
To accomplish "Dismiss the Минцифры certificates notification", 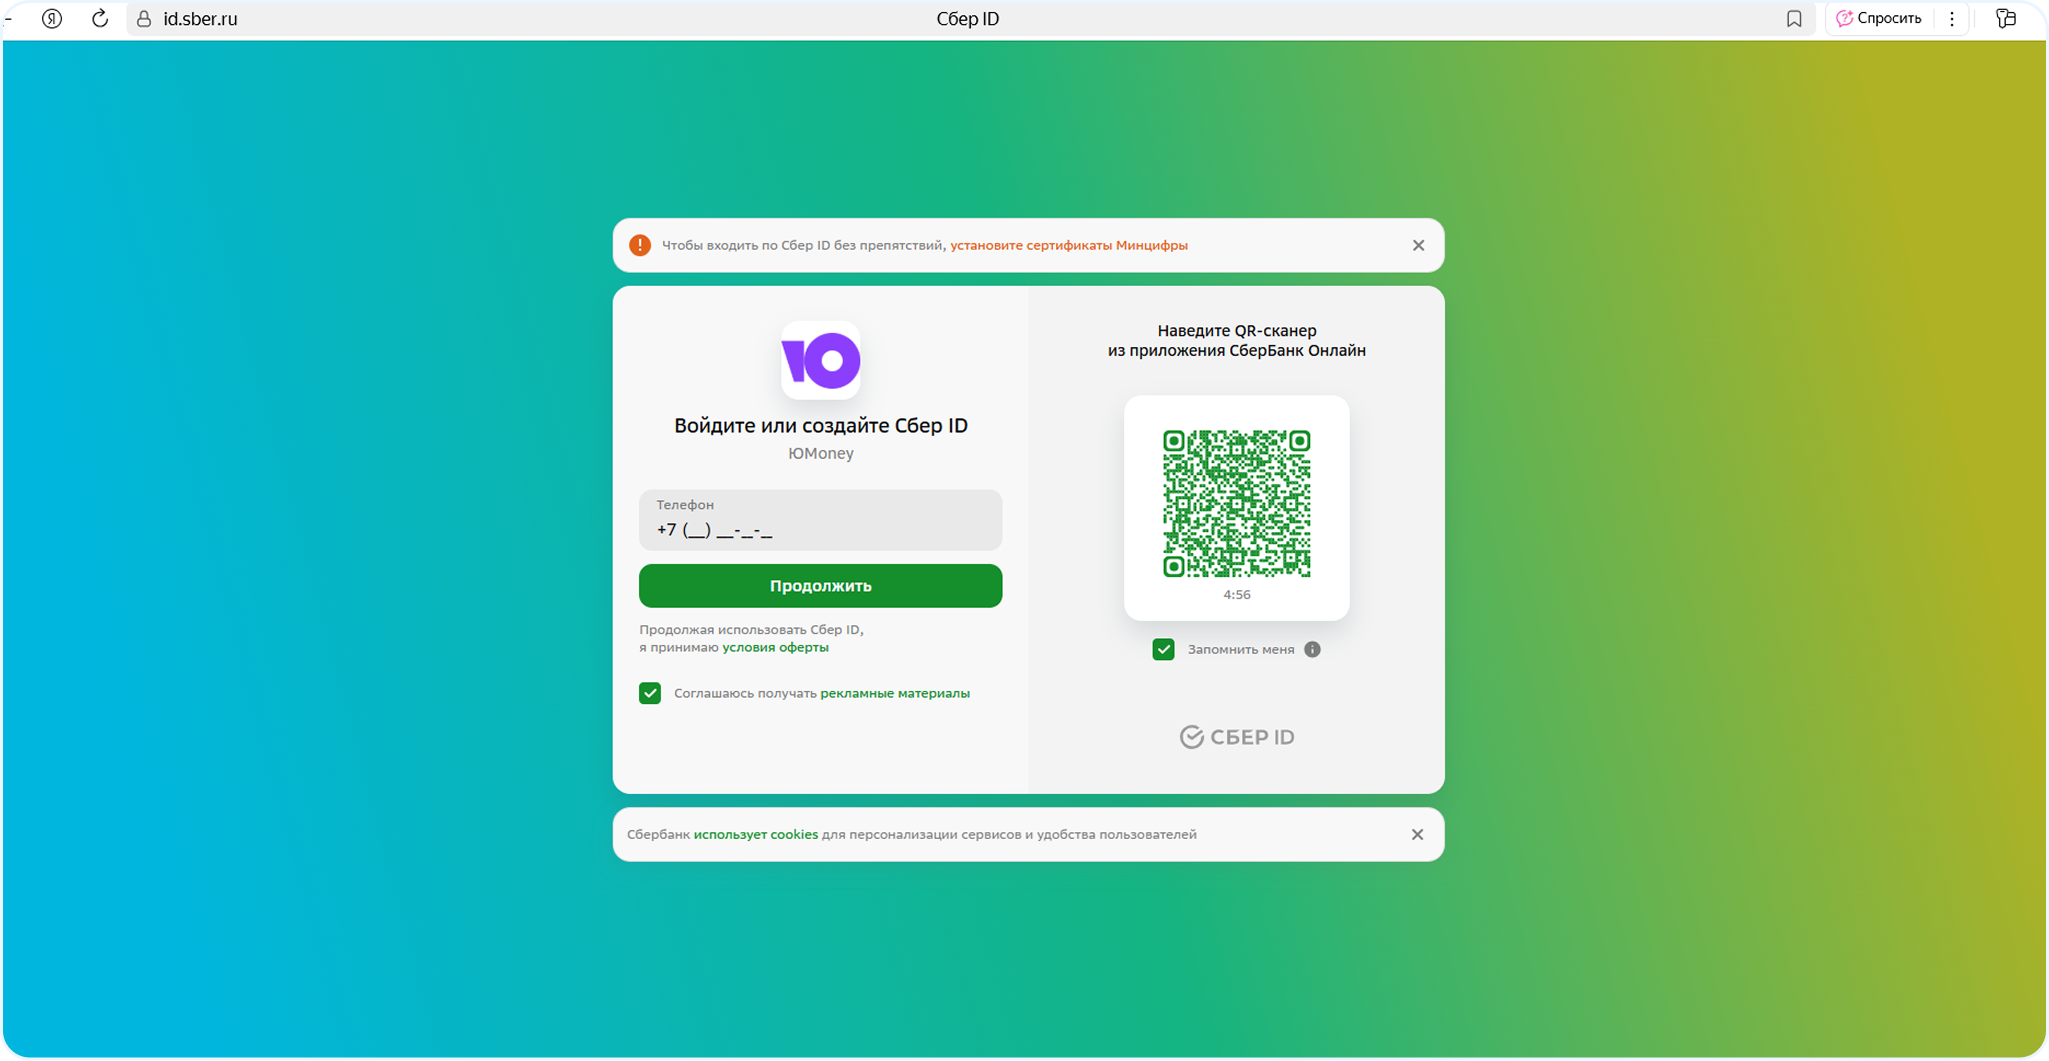I will 1418,245.
